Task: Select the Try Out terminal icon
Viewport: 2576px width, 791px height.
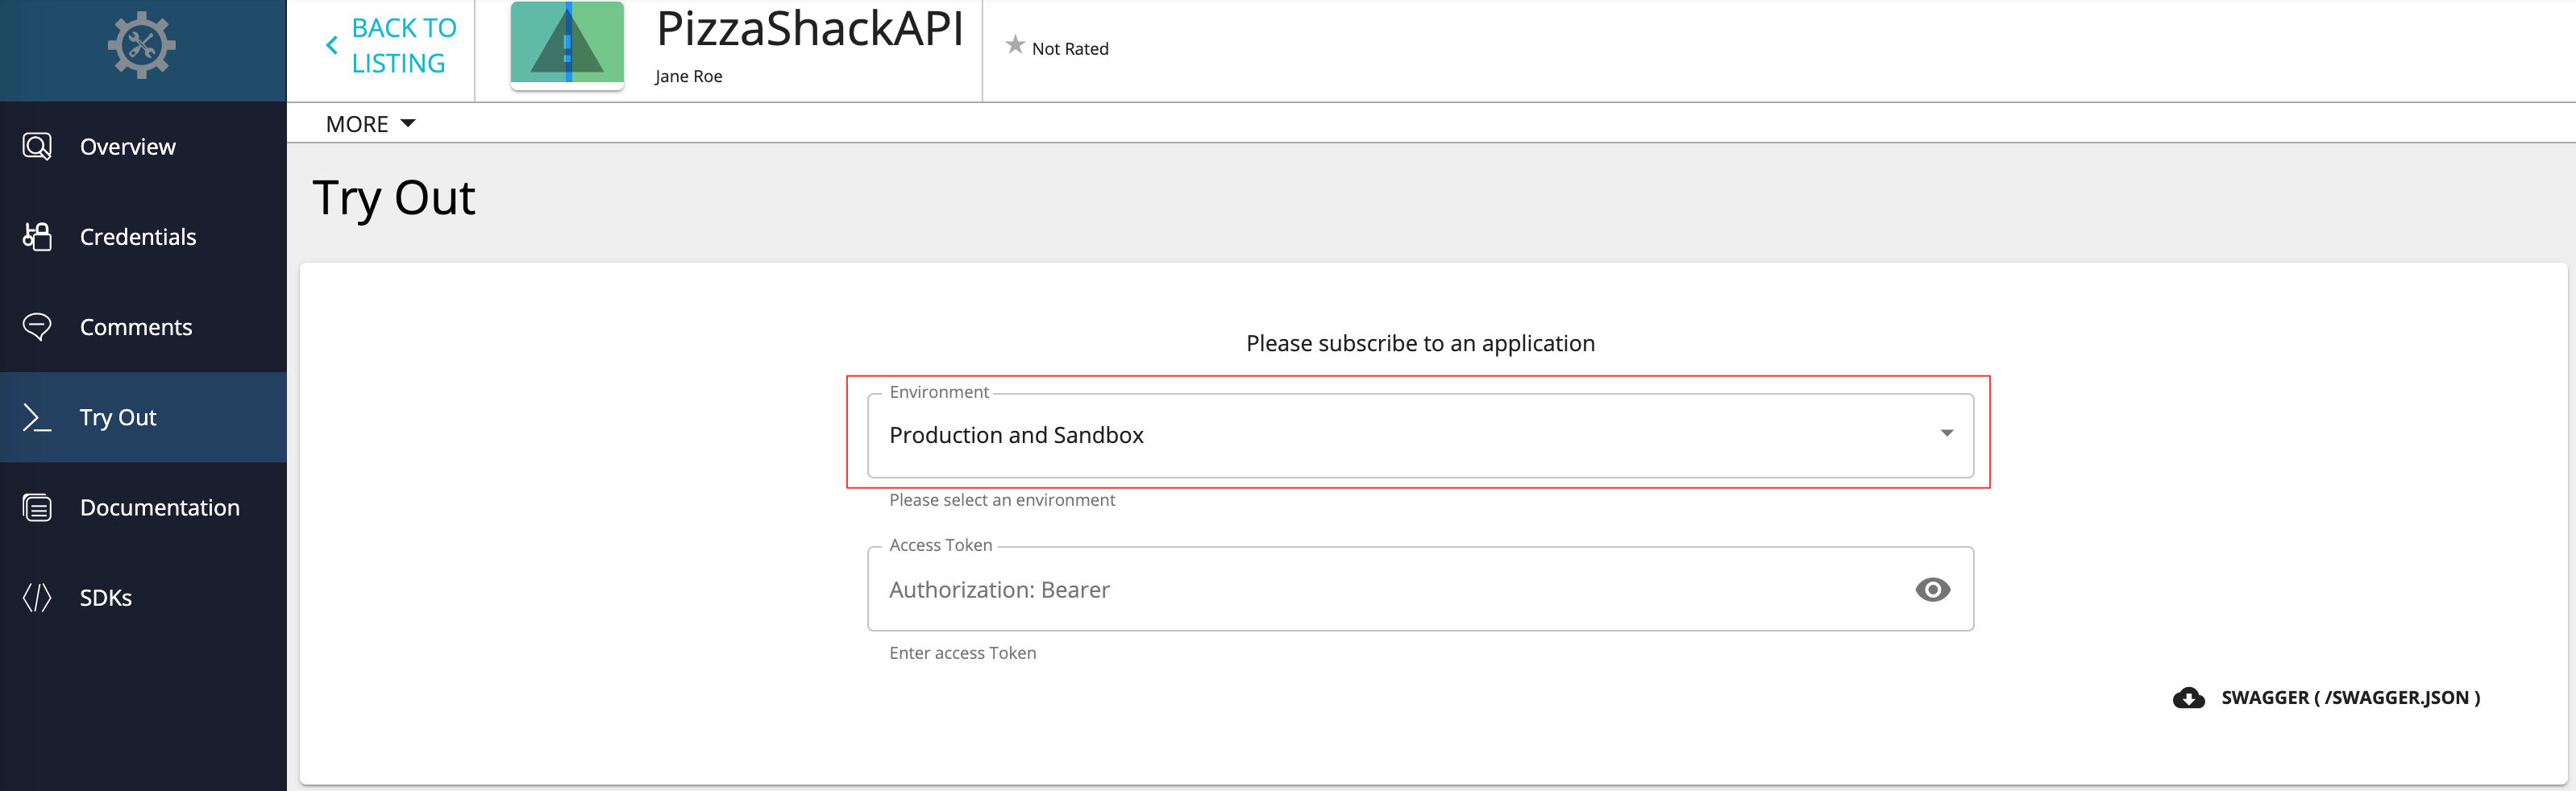Action: 37,418
